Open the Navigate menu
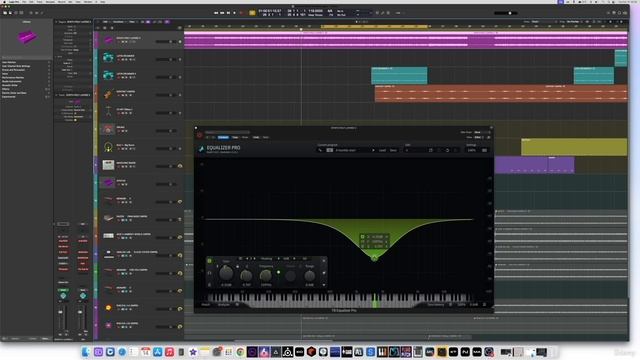The width and height of the screenshot is (640, 360). click(50, 2)
